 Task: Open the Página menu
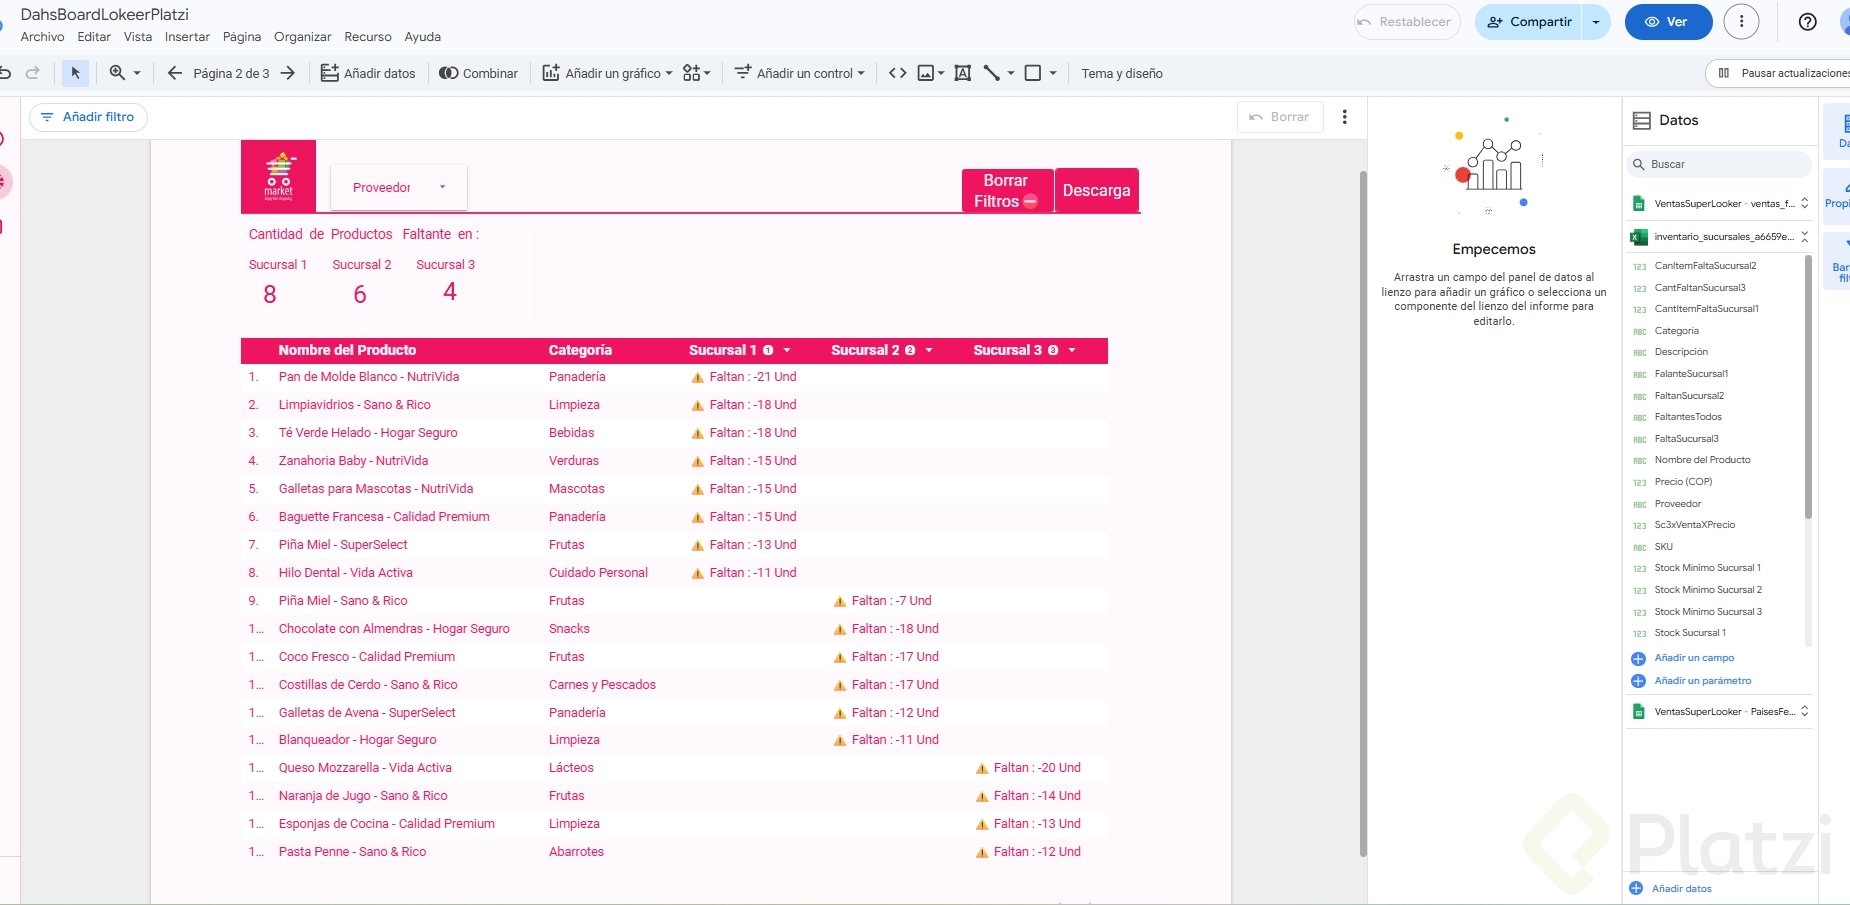click(x=242, y=37)
